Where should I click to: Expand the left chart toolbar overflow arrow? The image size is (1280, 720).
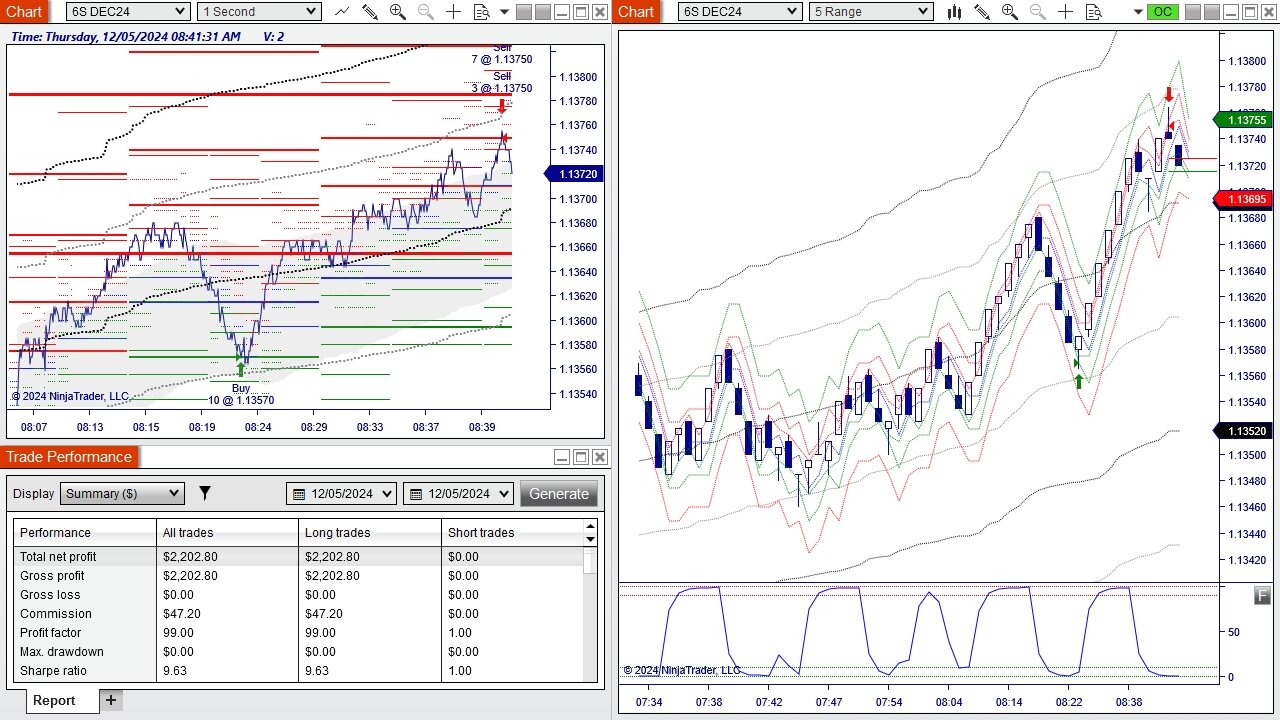coord(504,12)
